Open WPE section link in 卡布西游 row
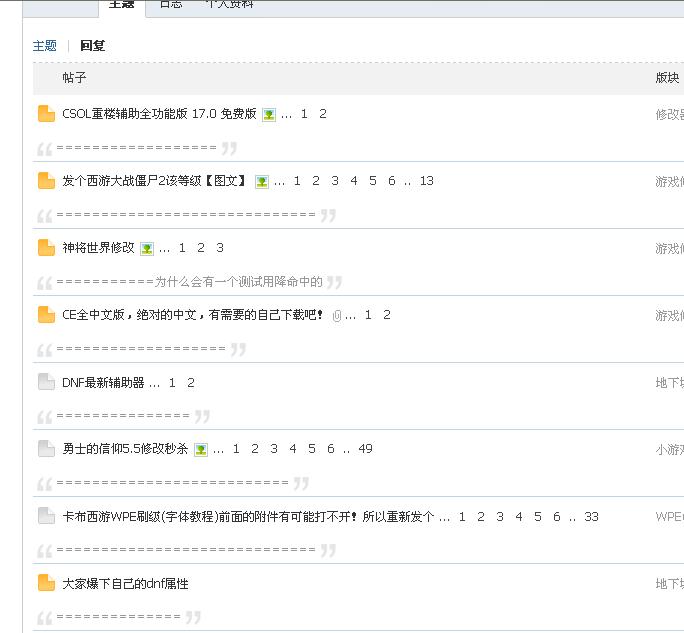 [x=670, y=517]
